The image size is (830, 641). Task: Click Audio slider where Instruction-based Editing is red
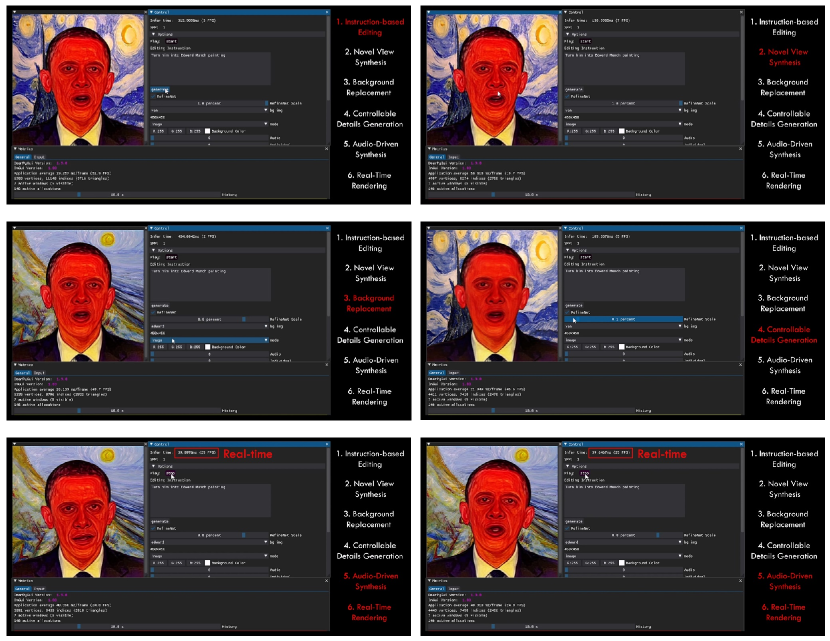209,138
